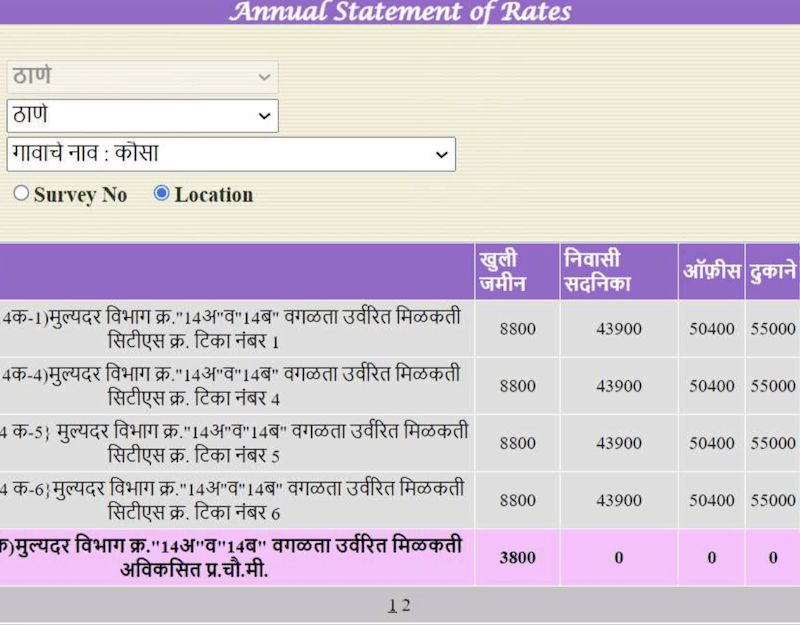The image size is (800, 625).
Task: Click the row description ending टिका नंबर 5
Action: (234, 443)
